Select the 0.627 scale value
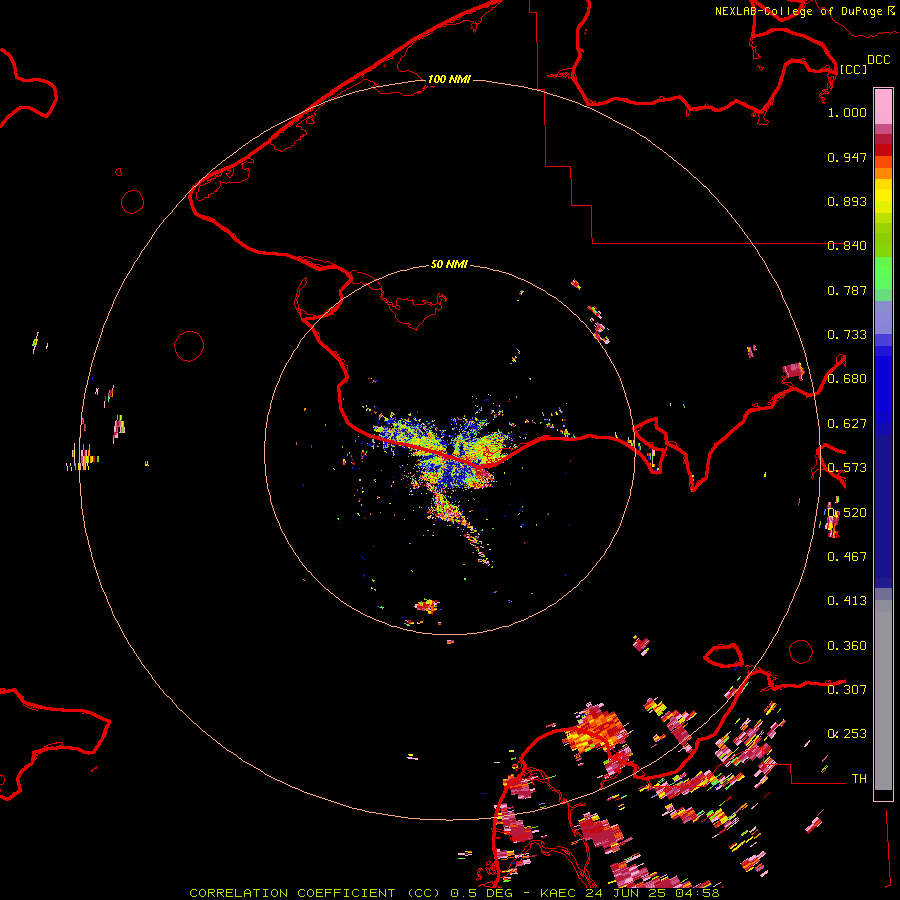 (x=847, y=424)
